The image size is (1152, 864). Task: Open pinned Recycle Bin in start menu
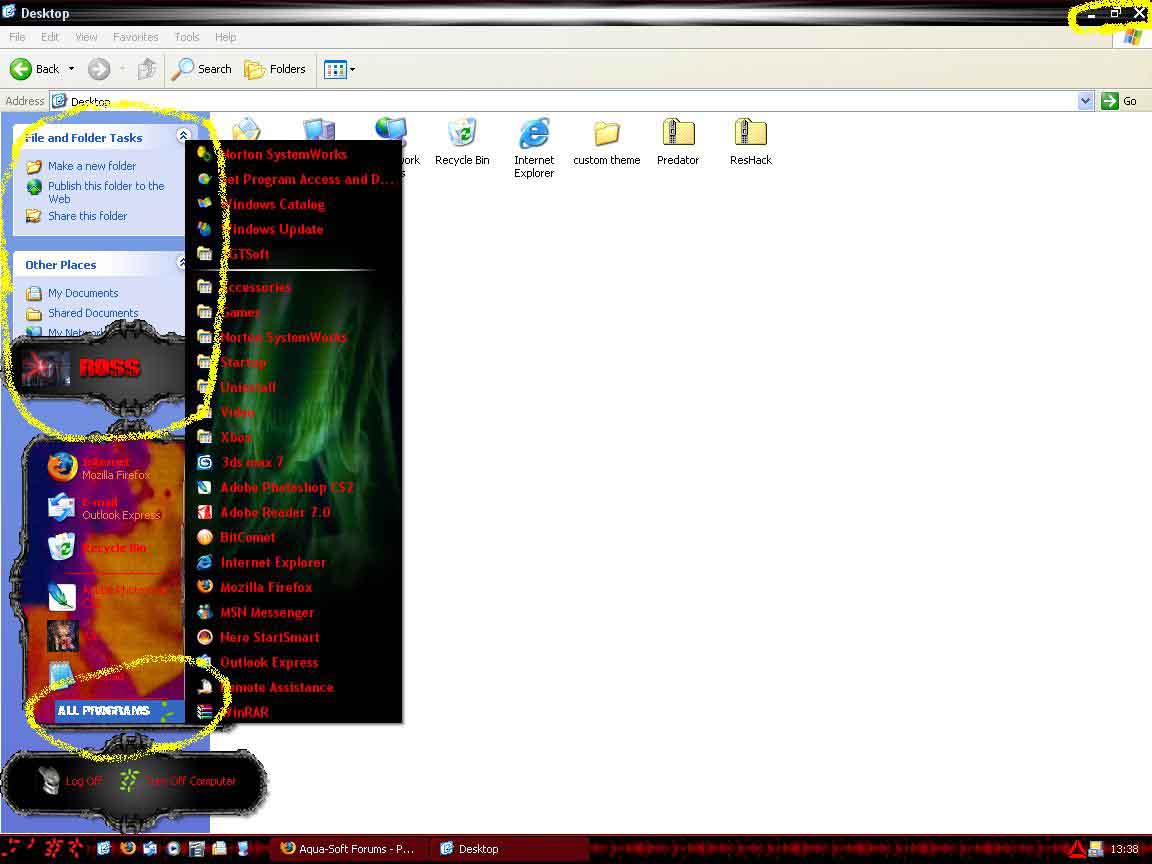point(97,548)
